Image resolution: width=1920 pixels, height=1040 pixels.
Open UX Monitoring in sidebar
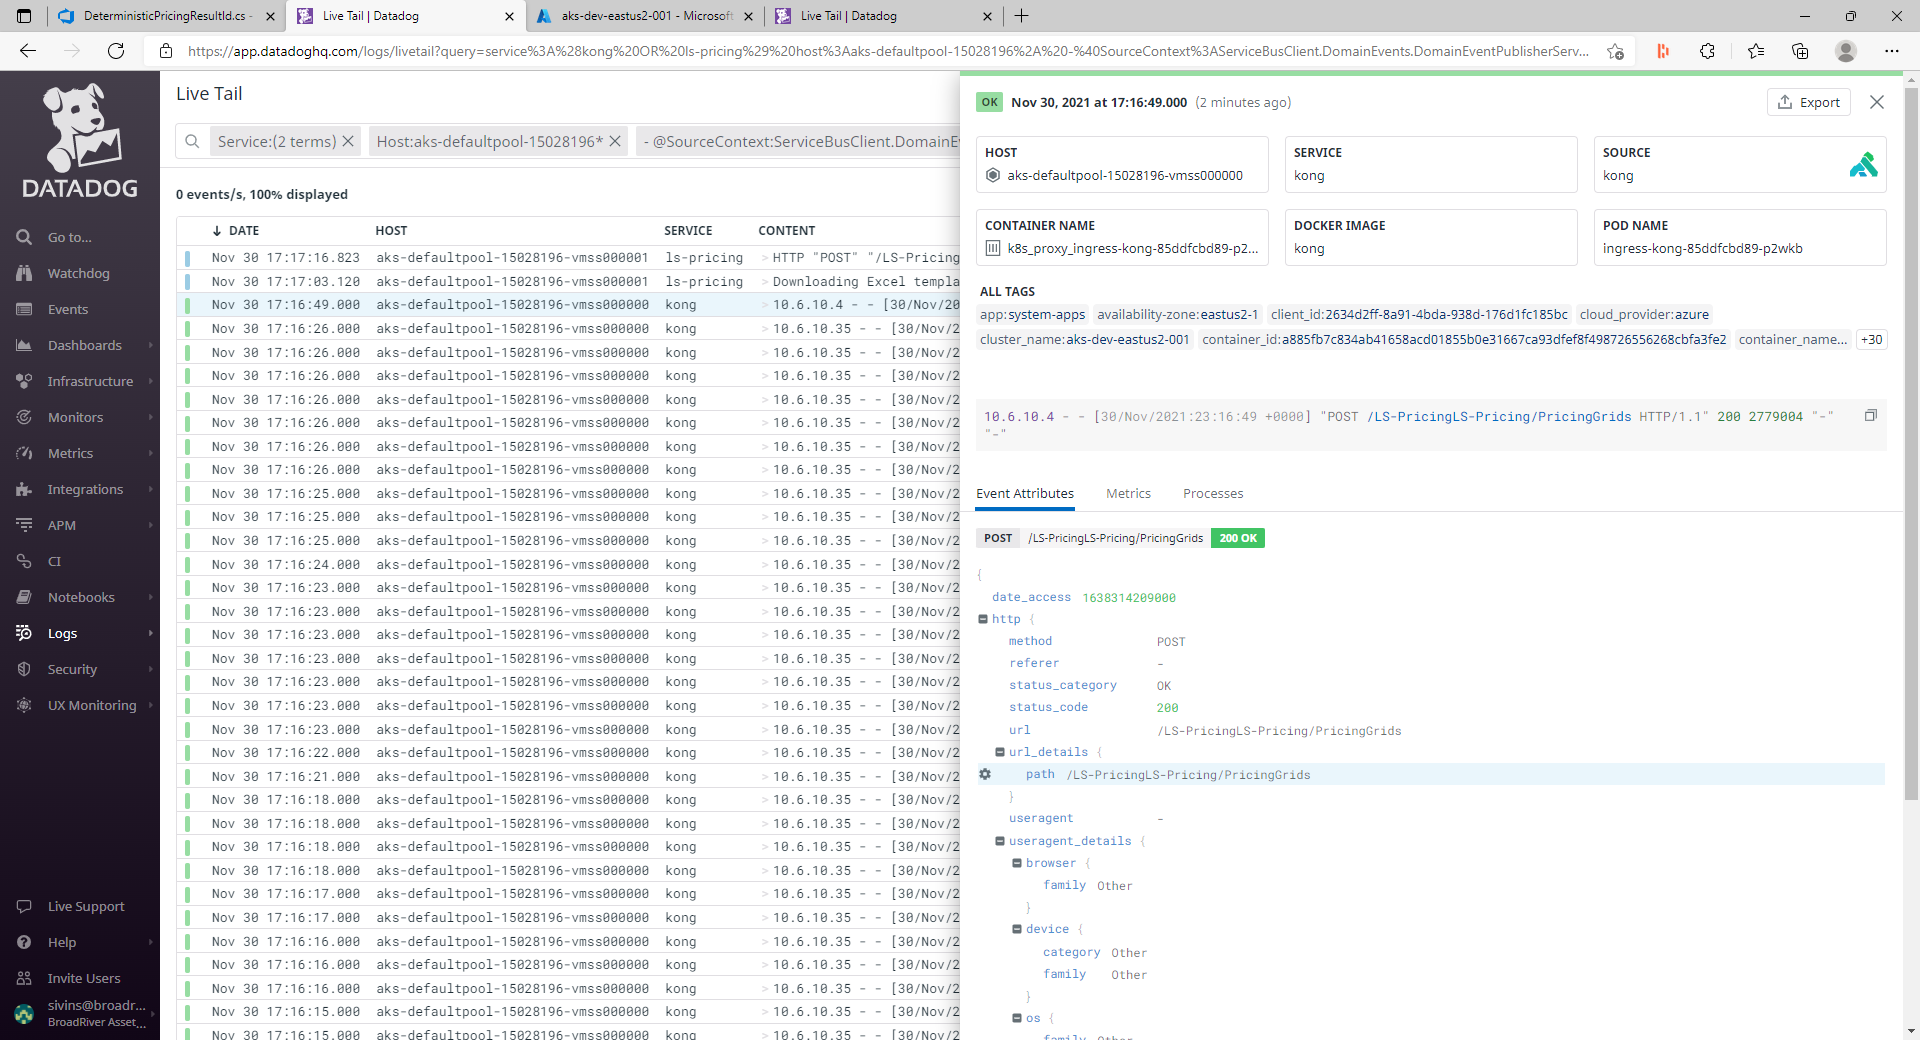pyautogui.click(x=92, y=705)
